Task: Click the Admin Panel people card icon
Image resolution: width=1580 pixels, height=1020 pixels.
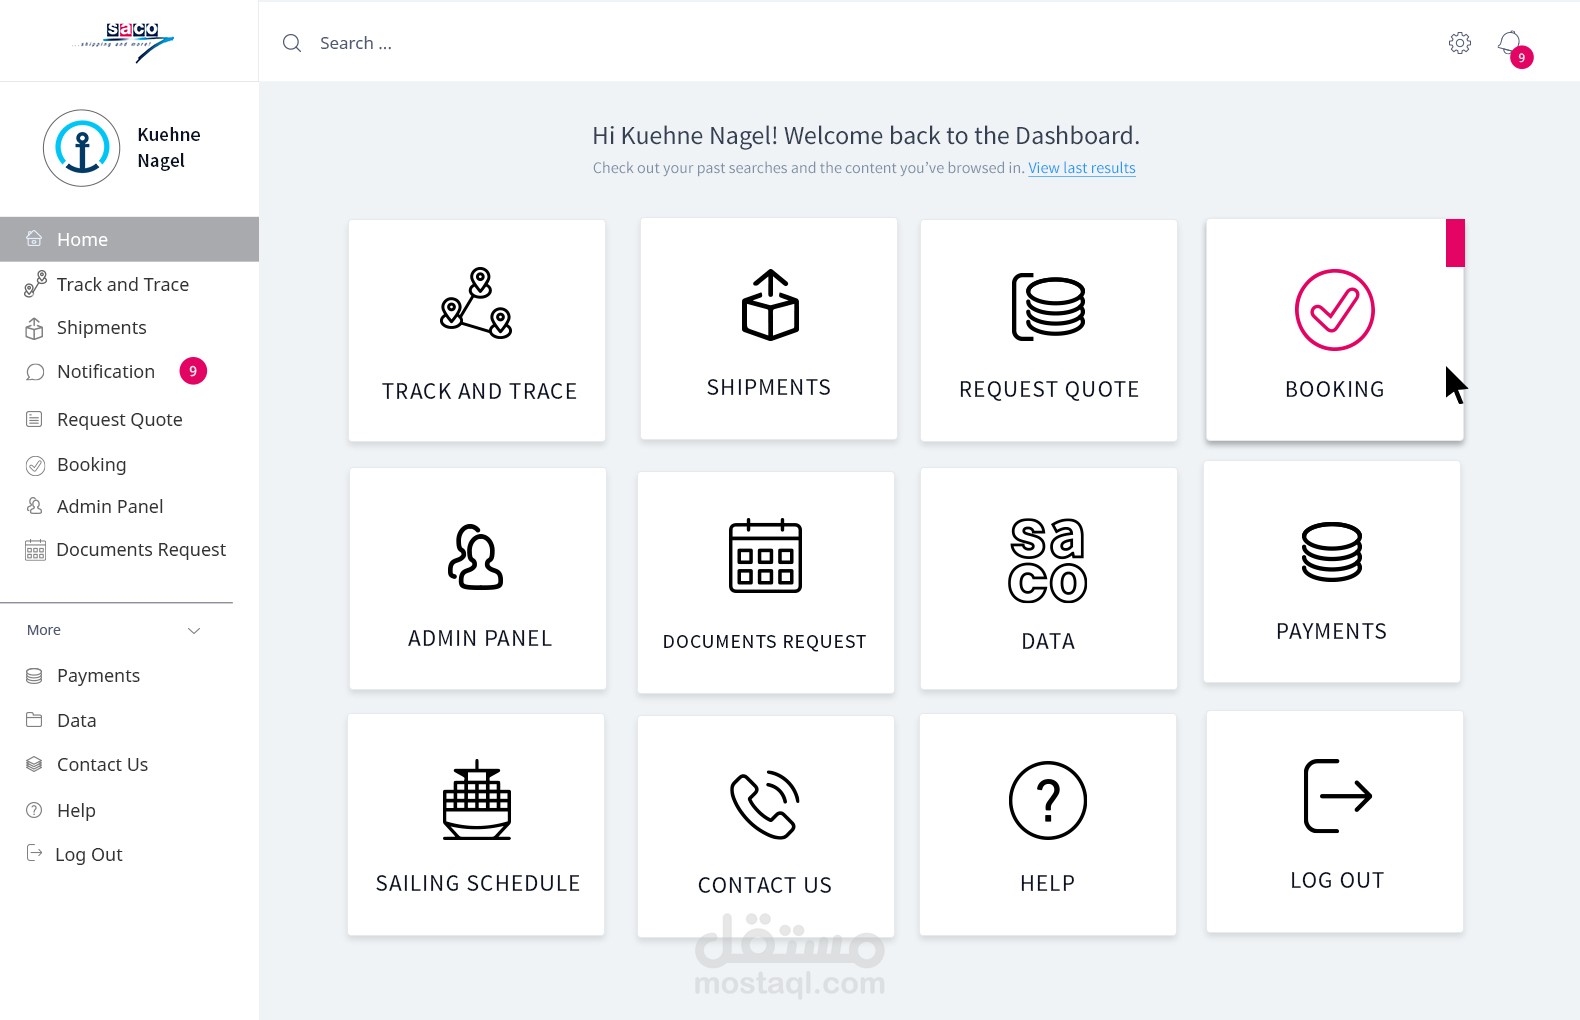Action: tap(476, 557)
